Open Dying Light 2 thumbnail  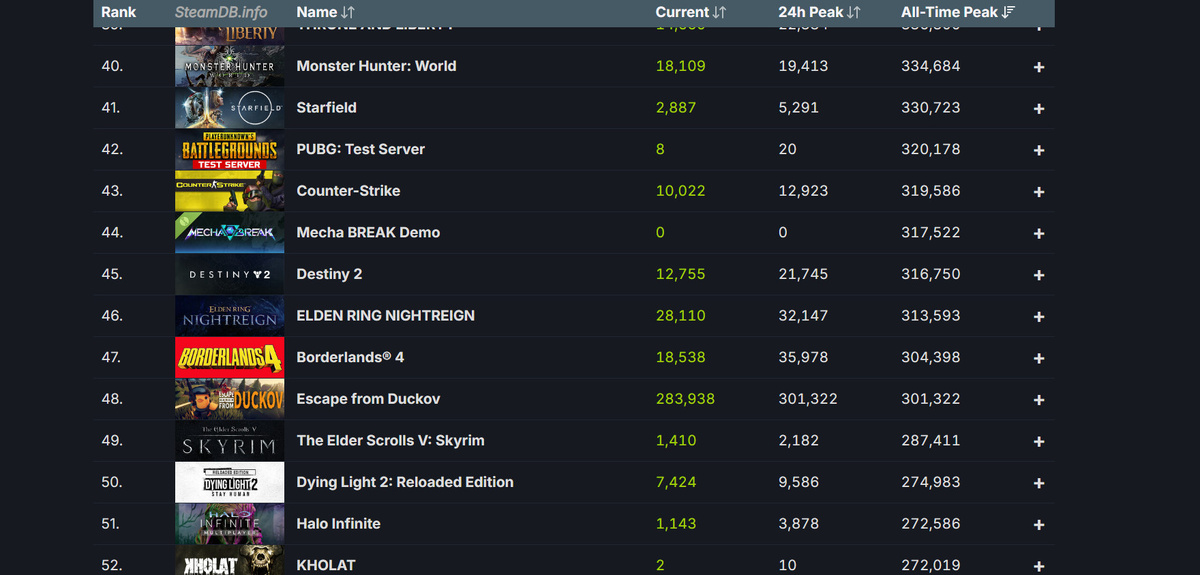pos(230,482)
